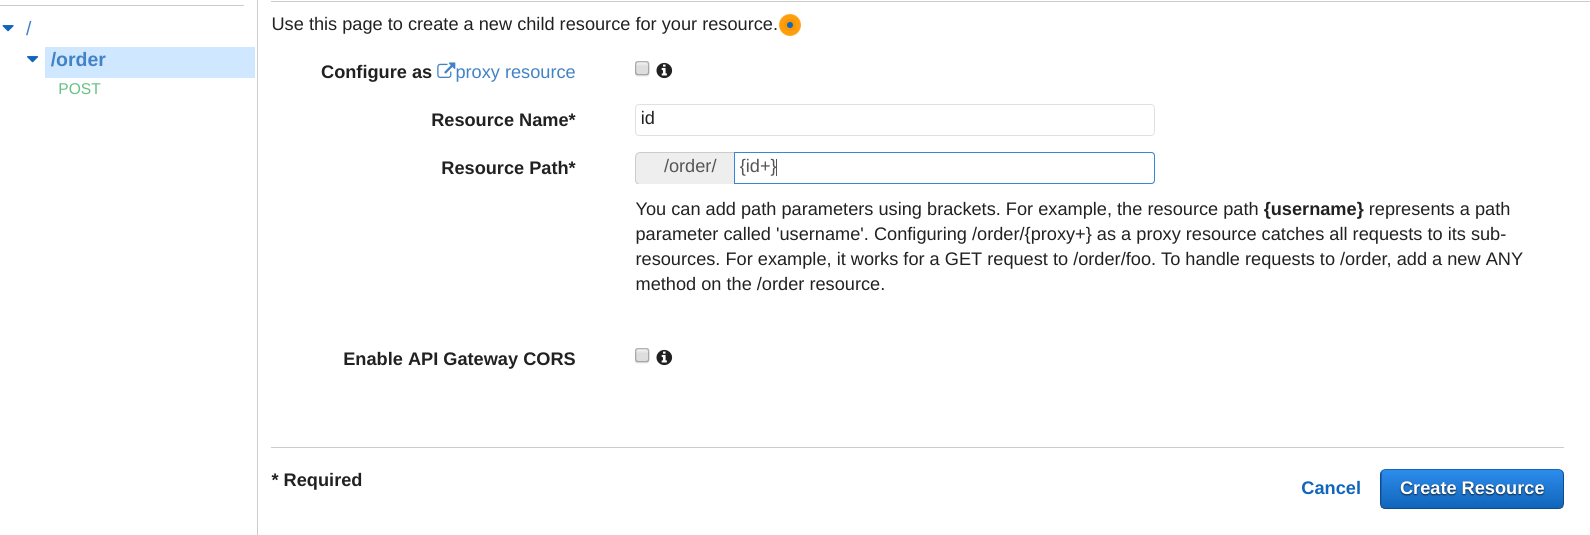Collapse the root / resource arrow
Screen dimensions: 1590x535
tap(9, 28)
